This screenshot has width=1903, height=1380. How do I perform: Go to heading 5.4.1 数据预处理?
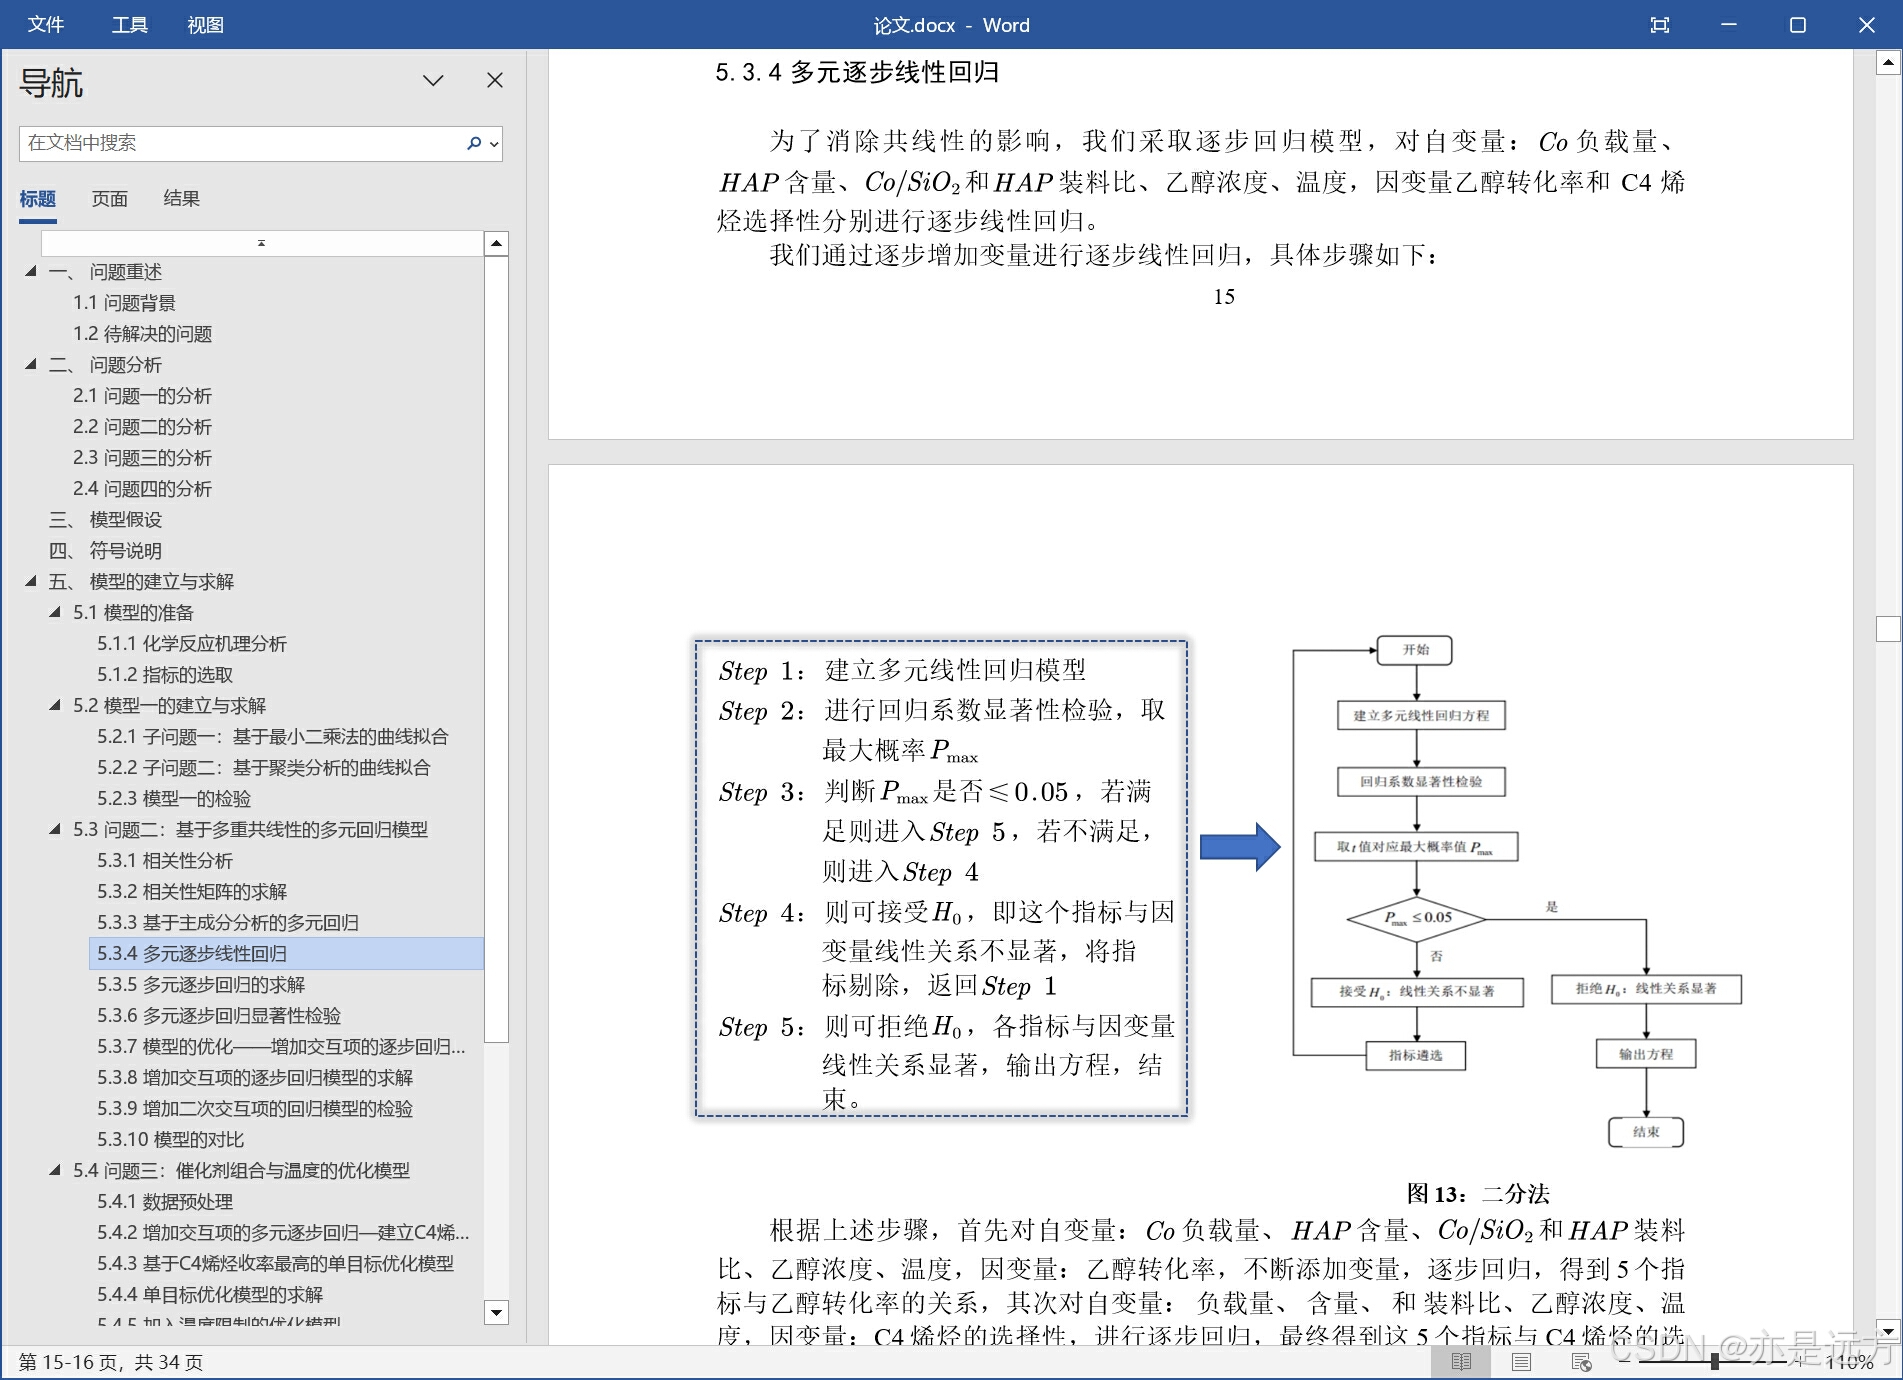165,1201
